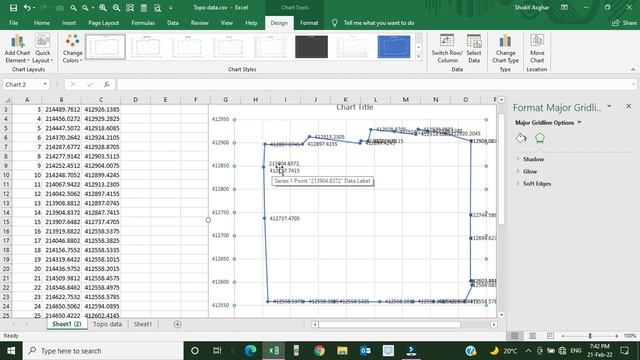Select the blue chart style thumbnail

[393, 47]
